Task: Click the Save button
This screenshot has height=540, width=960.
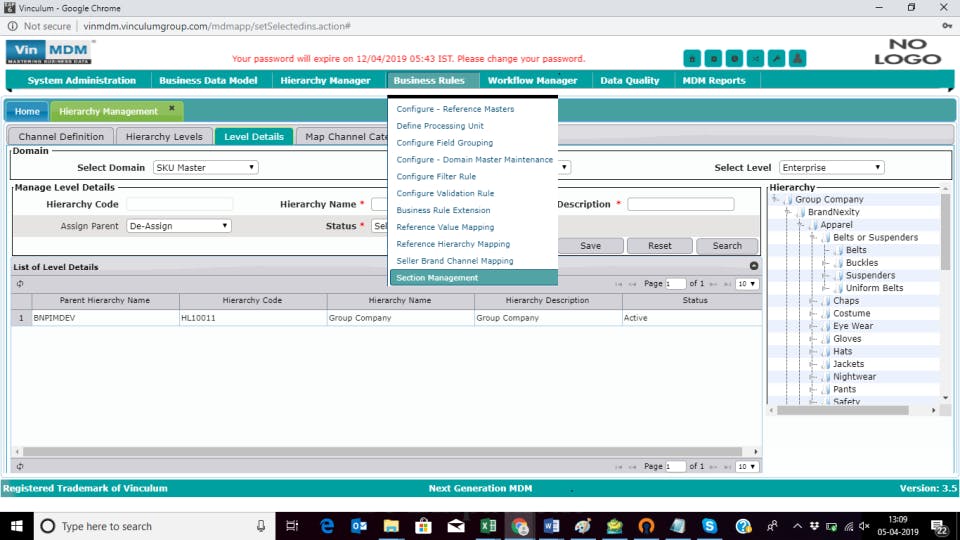Action: [590, 246]
